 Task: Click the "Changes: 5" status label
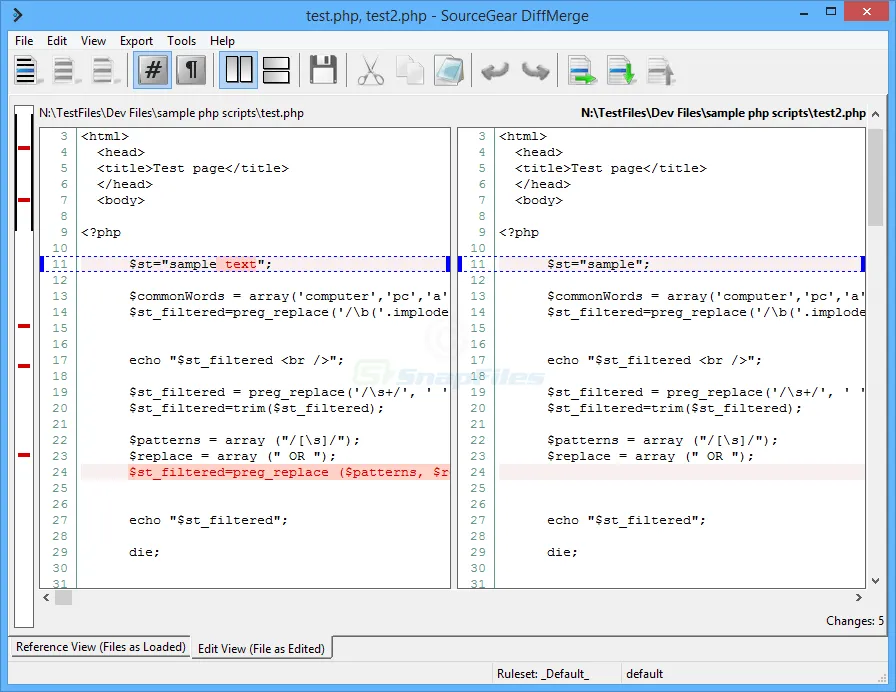(x=855, y=621)
